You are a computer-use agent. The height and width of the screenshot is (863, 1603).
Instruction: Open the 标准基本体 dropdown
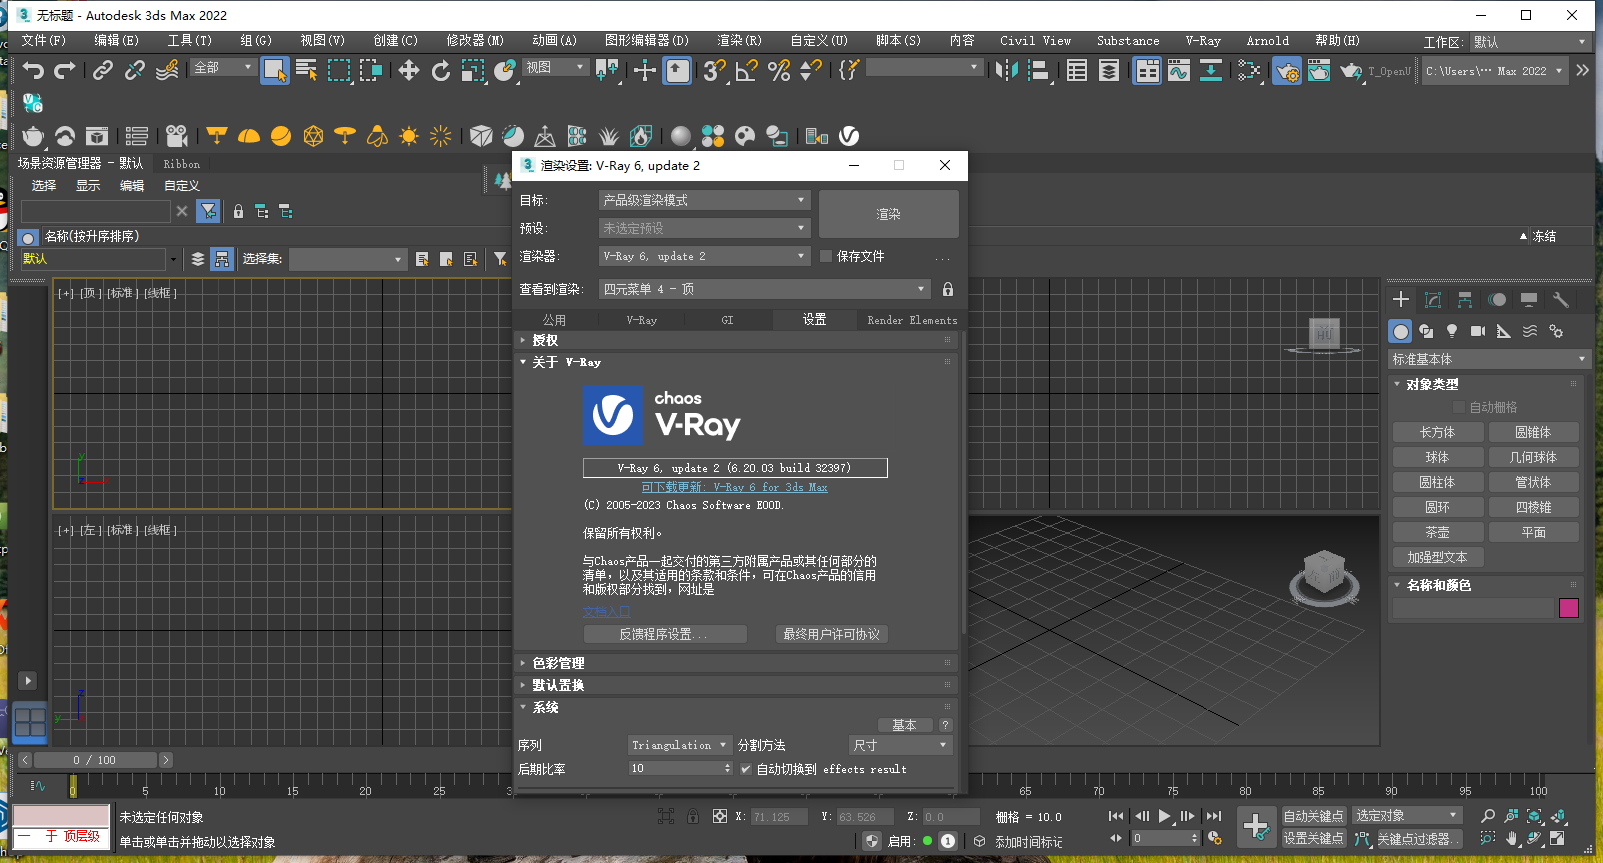coord(1488,359)
